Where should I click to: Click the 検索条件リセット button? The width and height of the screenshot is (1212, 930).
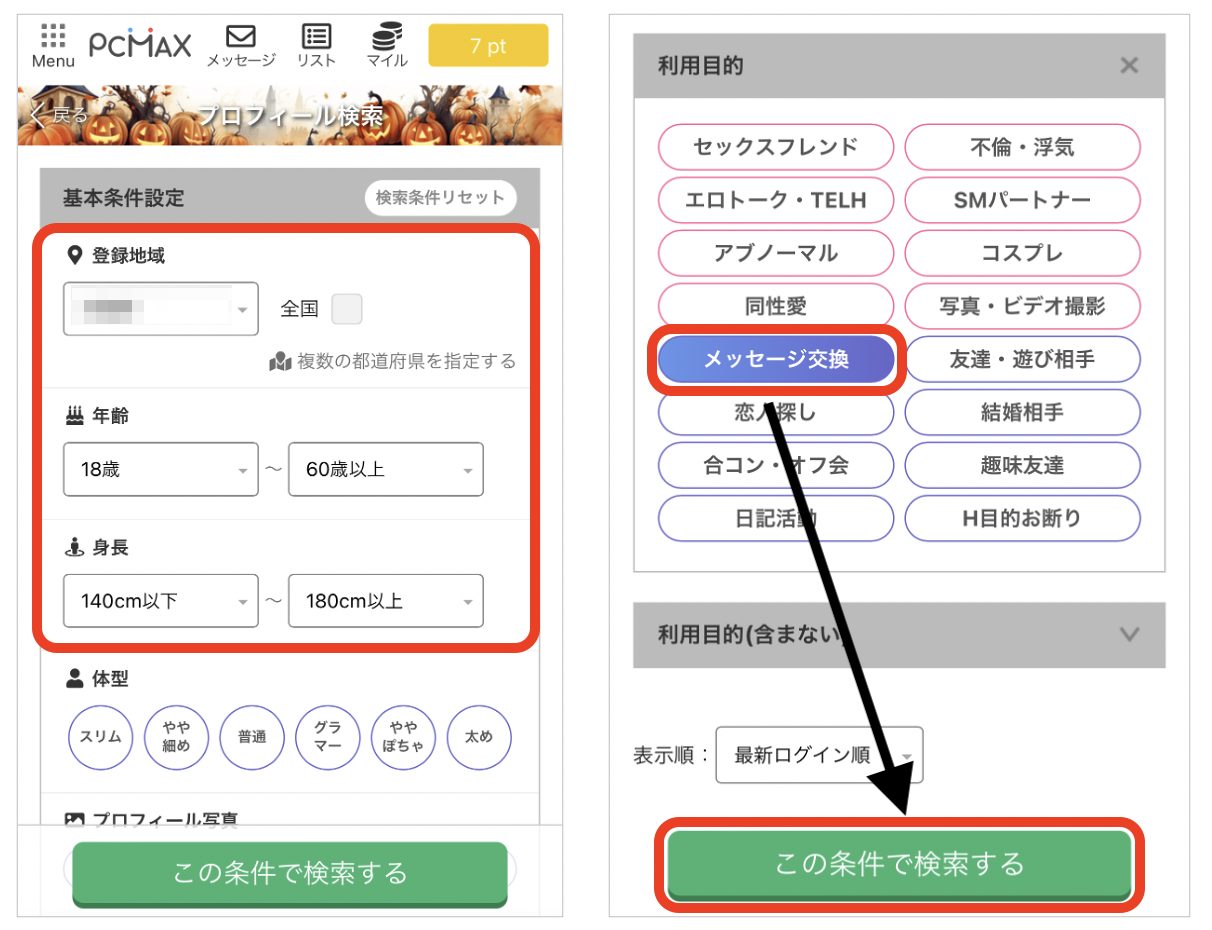point(440,198)
